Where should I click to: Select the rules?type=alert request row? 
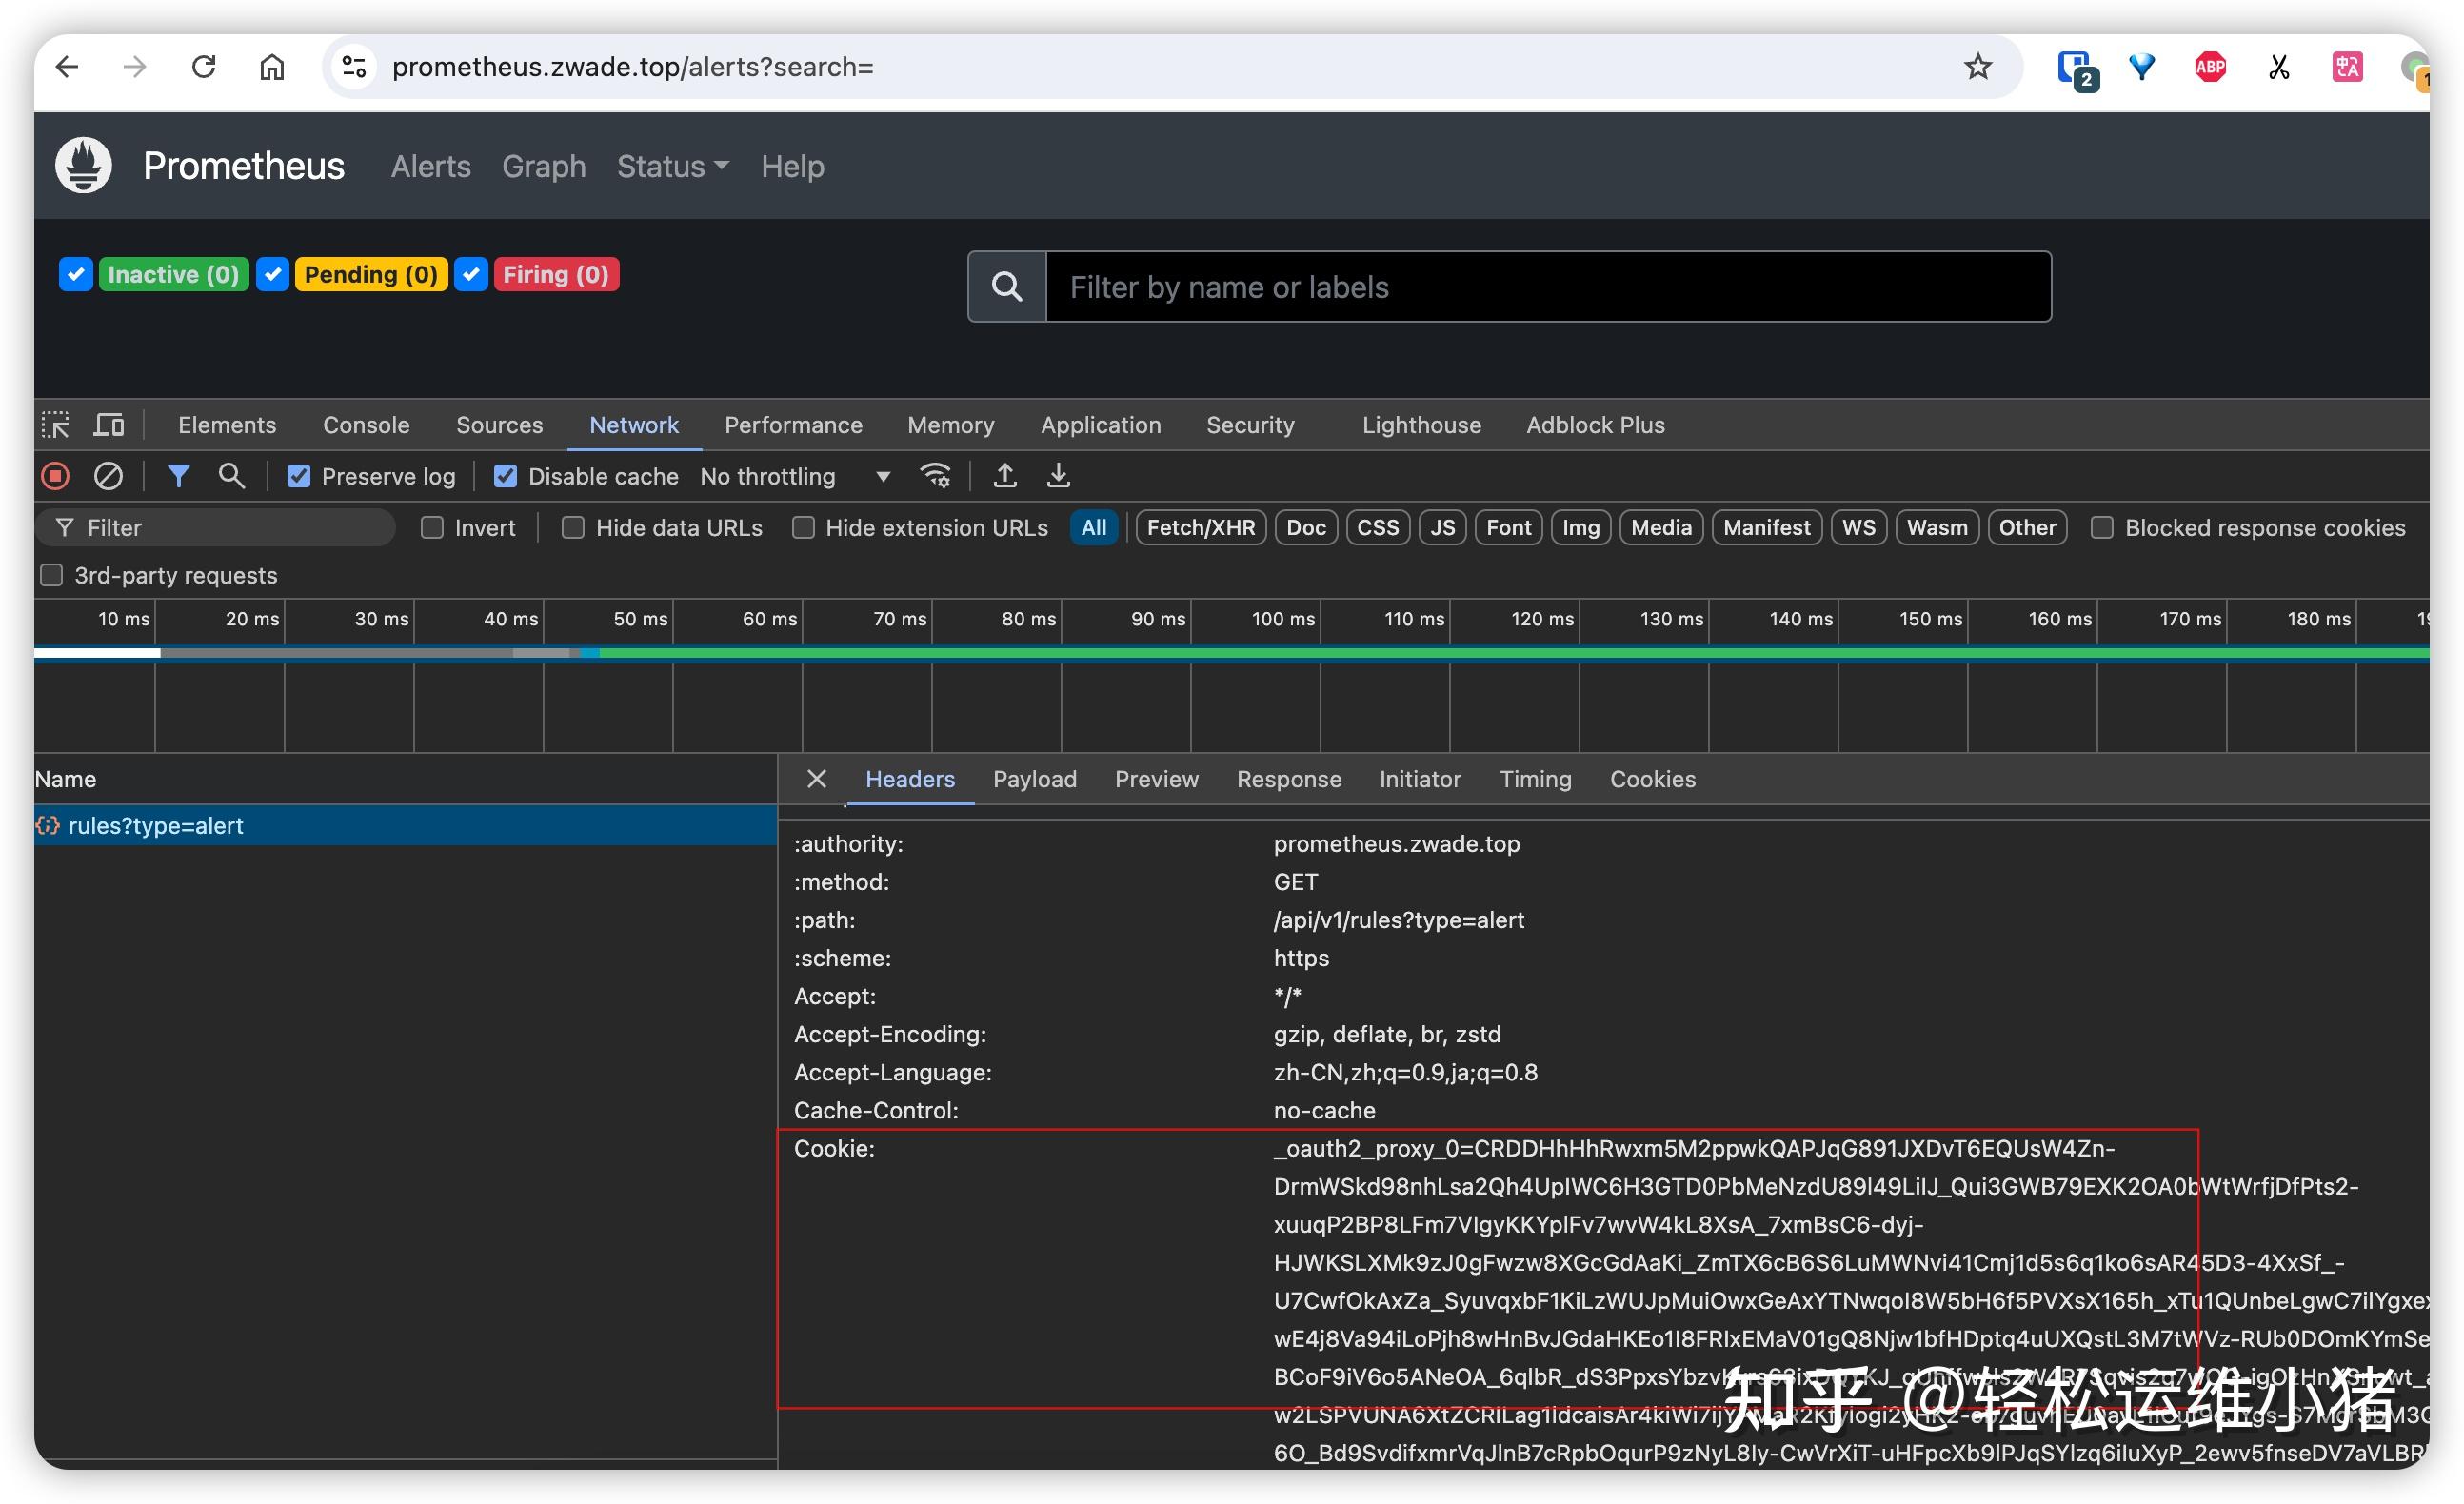click(156, 826)
